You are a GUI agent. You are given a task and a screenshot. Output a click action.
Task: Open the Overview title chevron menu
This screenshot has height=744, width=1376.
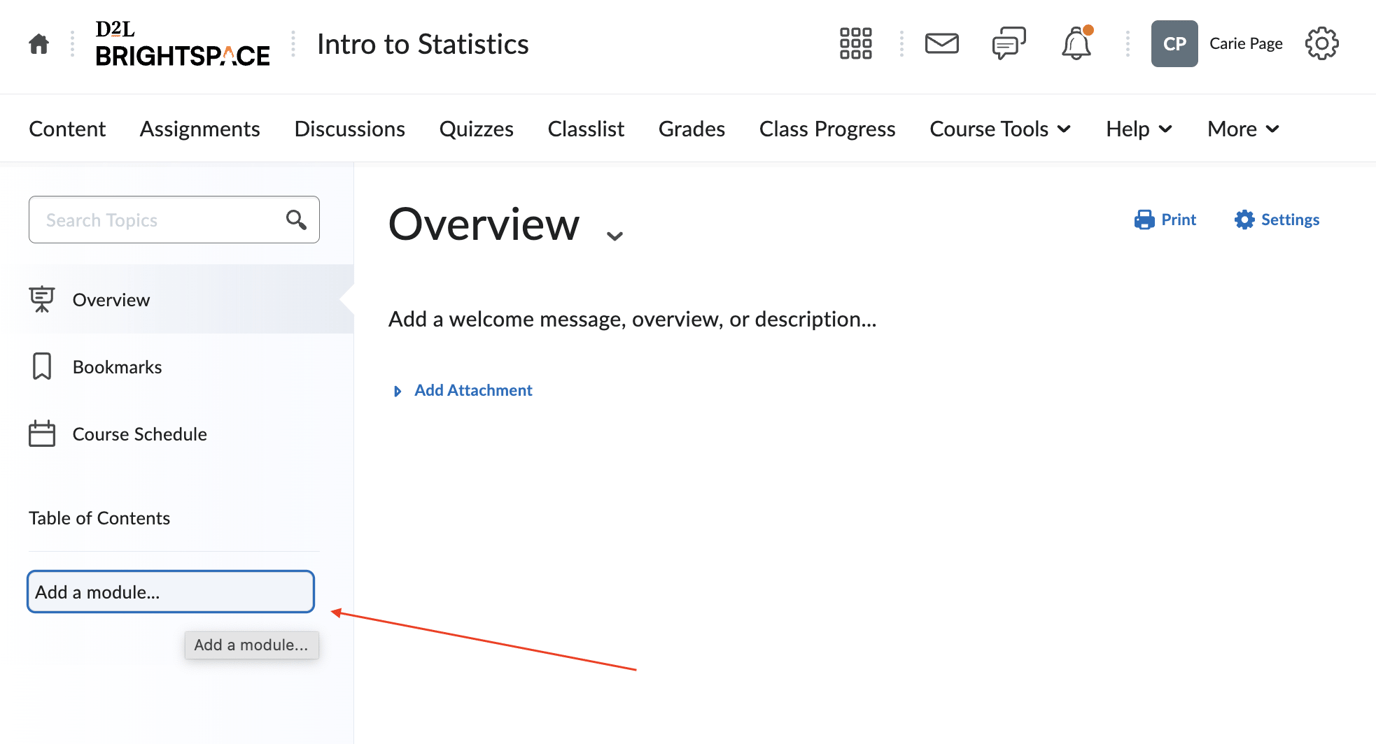tap(615, 236)
